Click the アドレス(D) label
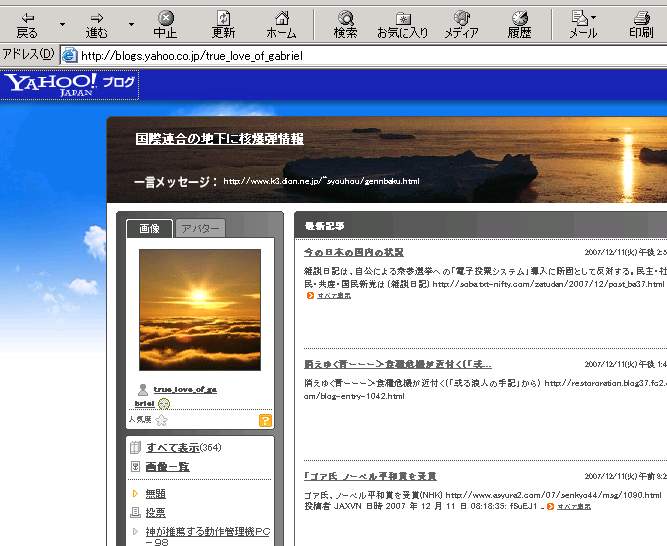 [28, 54]
